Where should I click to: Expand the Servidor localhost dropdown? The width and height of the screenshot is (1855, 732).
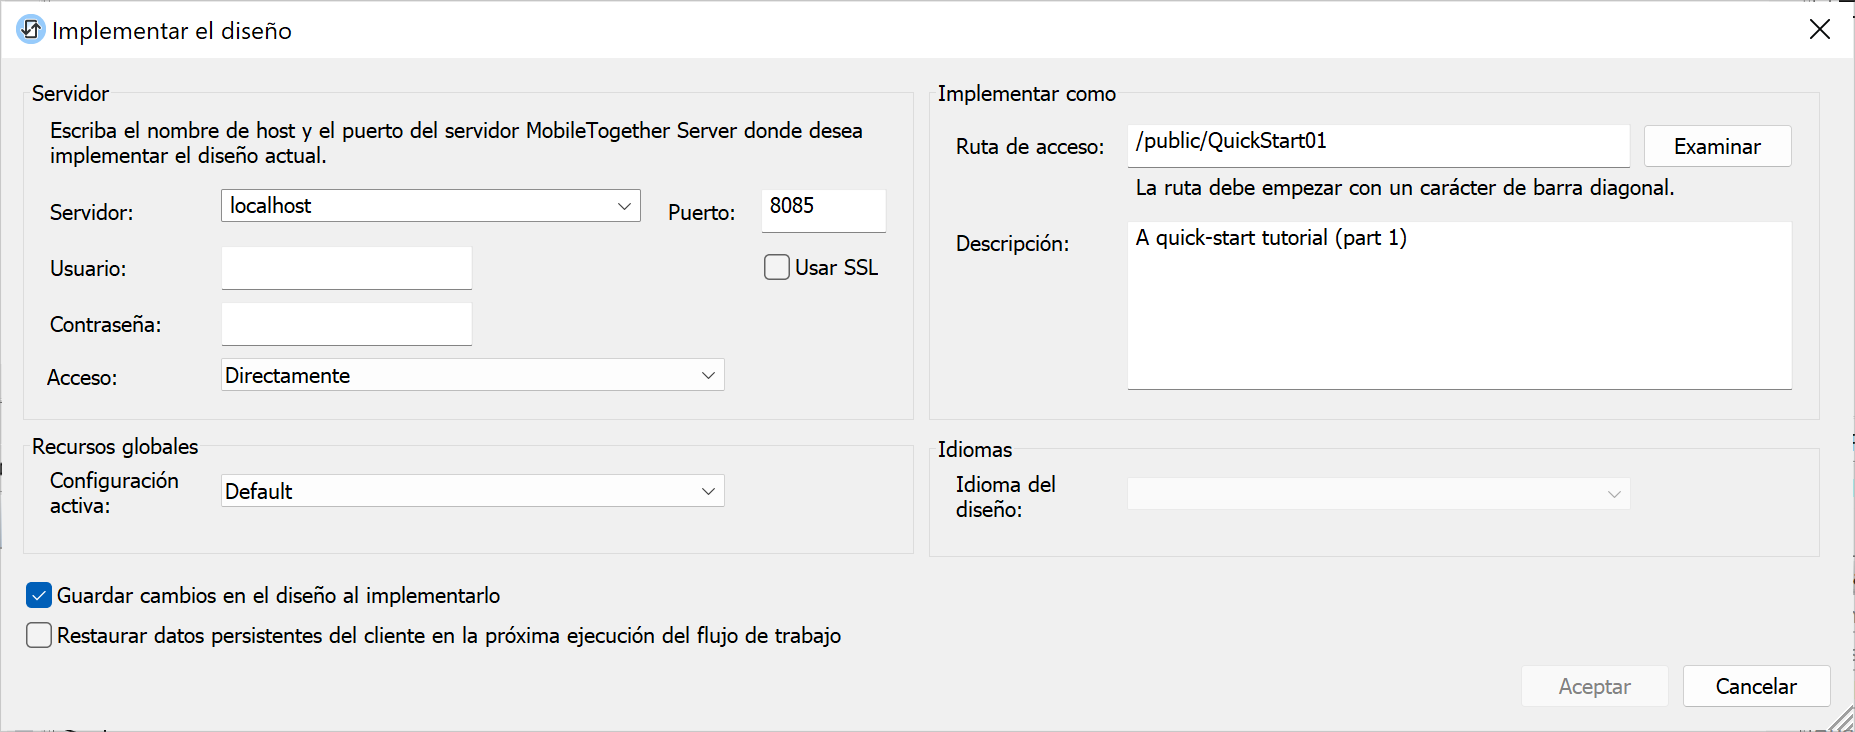coord(624,206)
